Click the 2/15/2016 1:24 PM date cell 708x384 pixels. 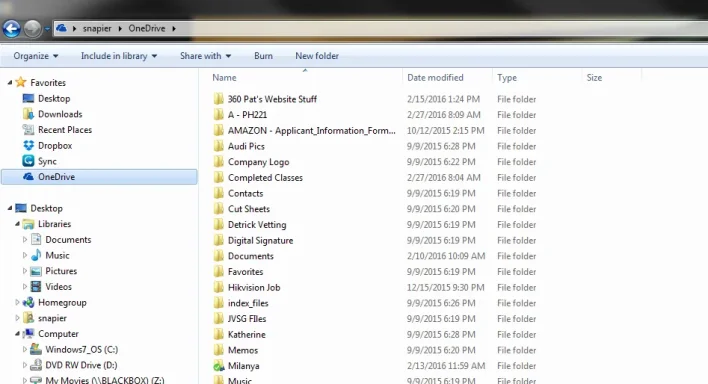443,99
